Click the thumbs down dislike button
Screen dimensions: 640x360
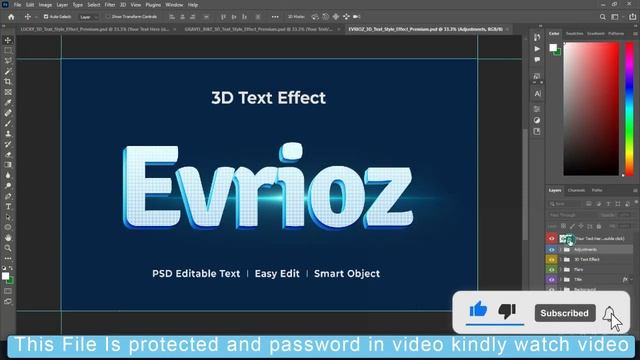(x=507, y=311)
